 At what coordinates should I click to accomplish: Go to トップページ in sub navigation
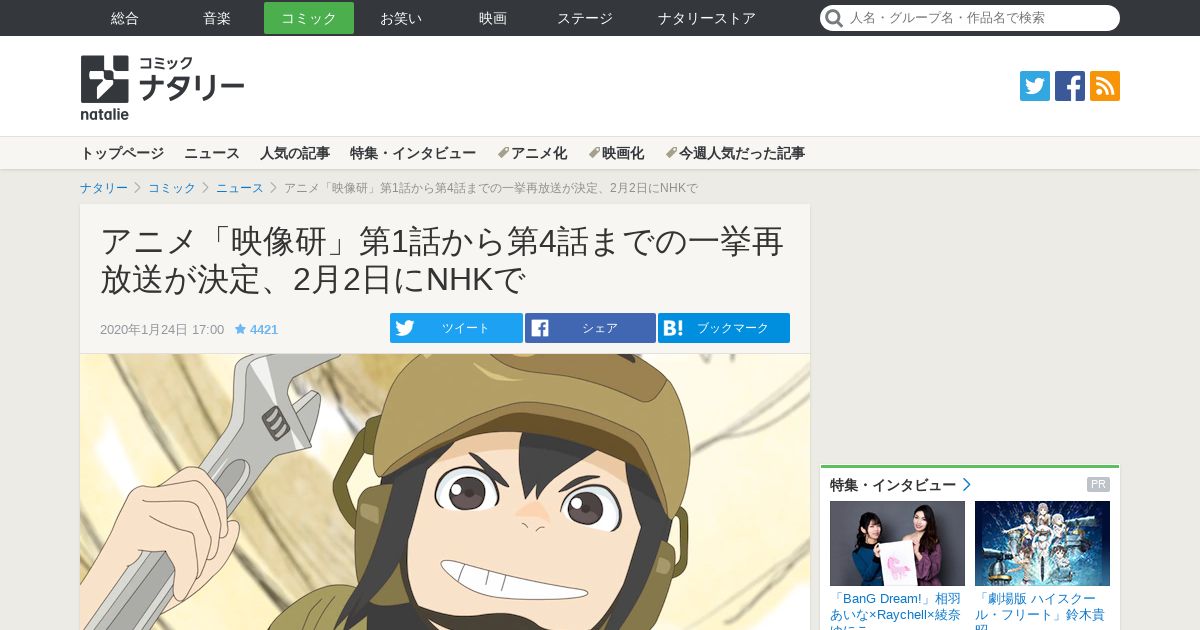coord(122,153)
